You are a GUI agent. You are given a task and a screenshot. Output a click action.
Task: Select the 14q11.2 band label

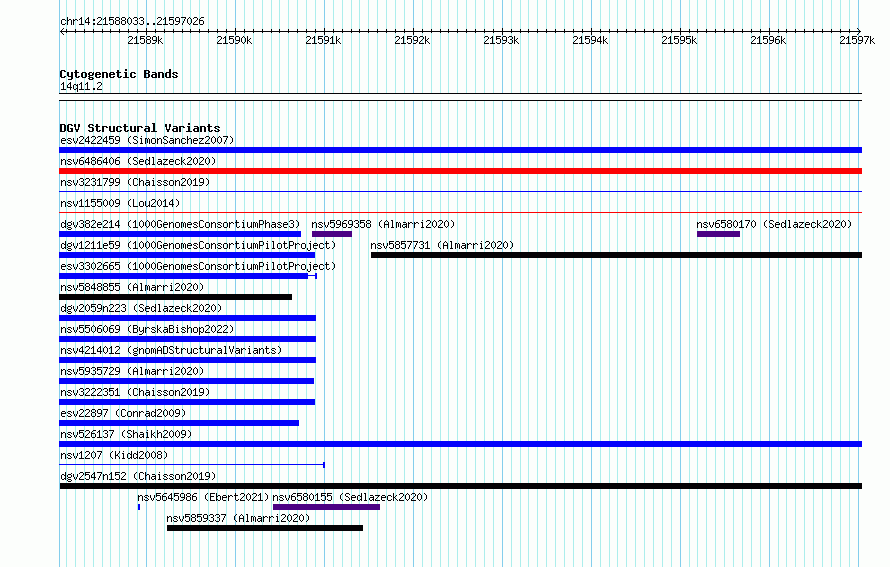pos(81,86)
